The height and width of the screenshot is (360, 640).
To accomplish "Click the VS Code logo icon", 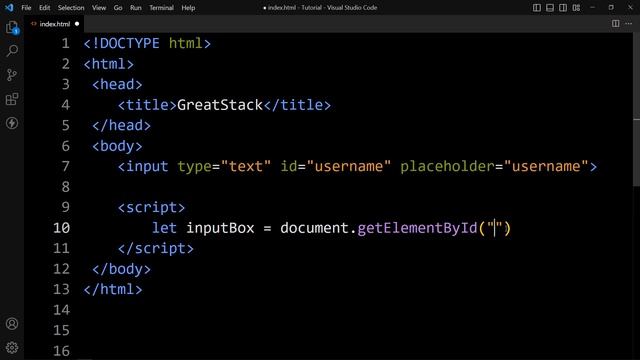I will (9, 7).
